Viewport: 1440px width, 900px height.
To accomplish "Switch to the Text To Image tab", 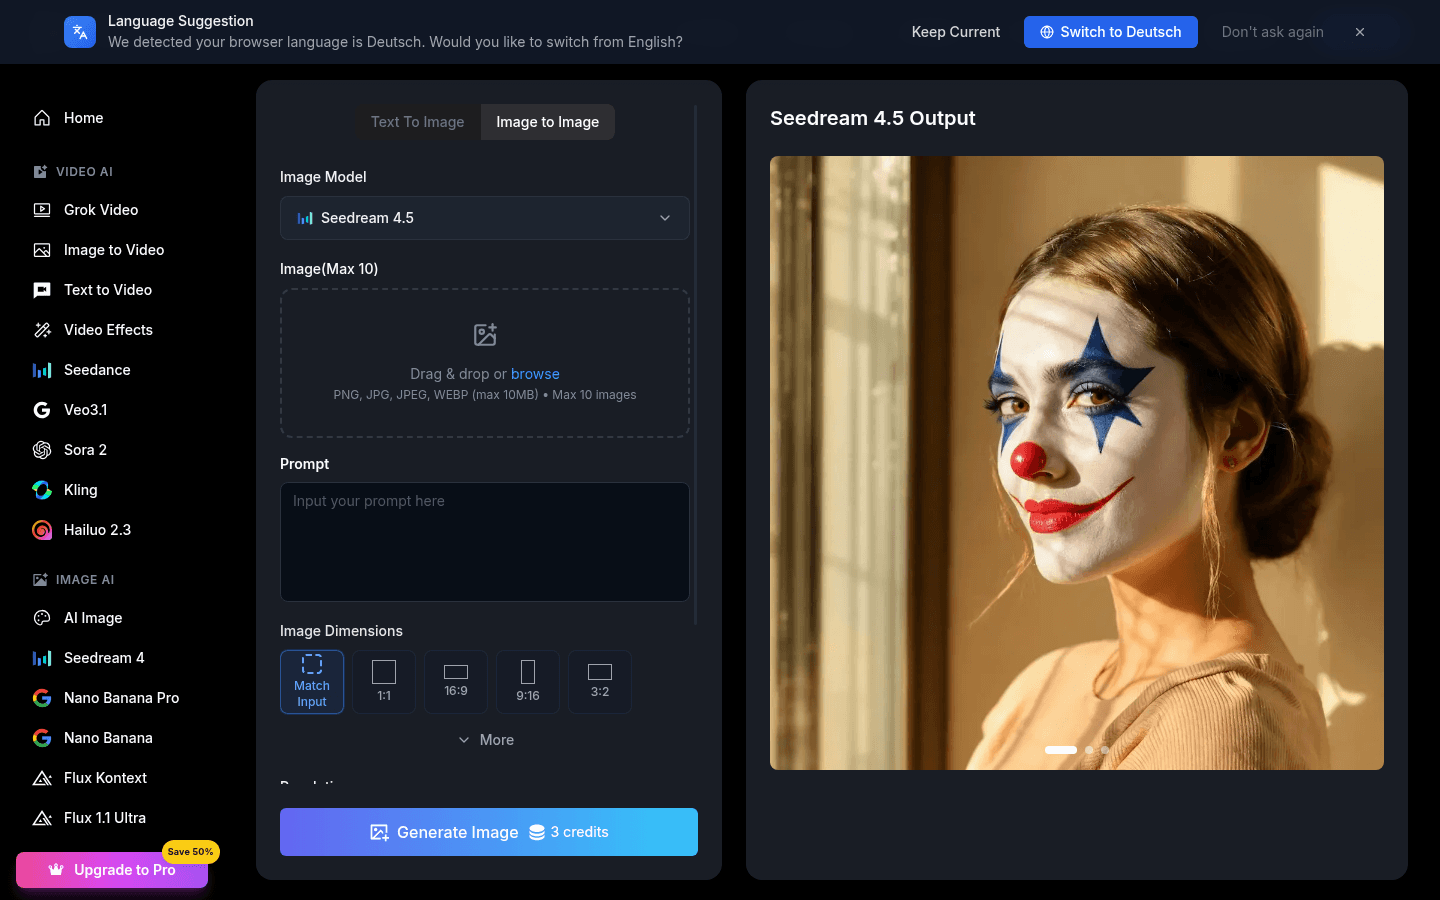I will pyautogui.click(x=418, y=122).
